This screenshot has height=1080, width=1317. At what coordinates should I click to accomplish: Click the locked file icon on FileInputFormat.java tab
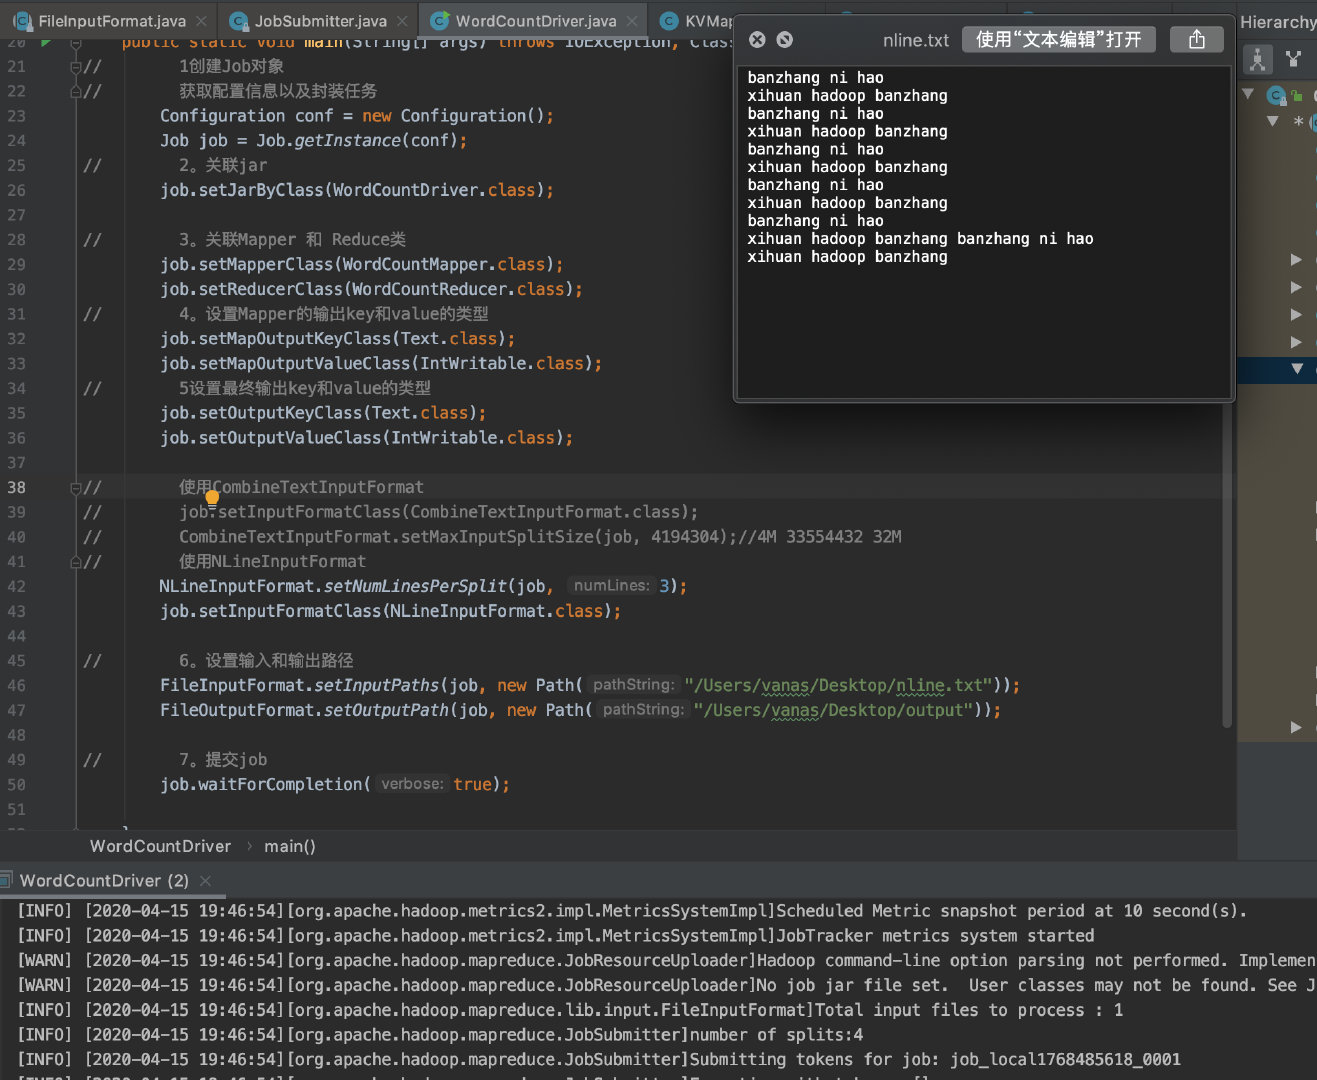point(22,19)
